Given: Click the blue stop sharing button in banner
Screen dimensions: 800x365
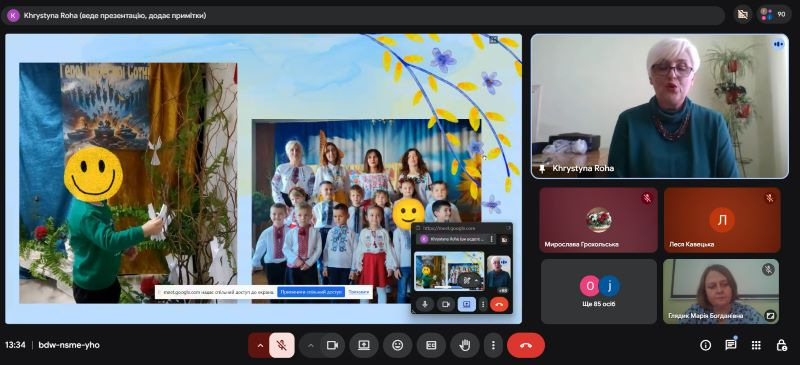Looking at the screenshot, I should pyautogui.click(x=311, y=292).
